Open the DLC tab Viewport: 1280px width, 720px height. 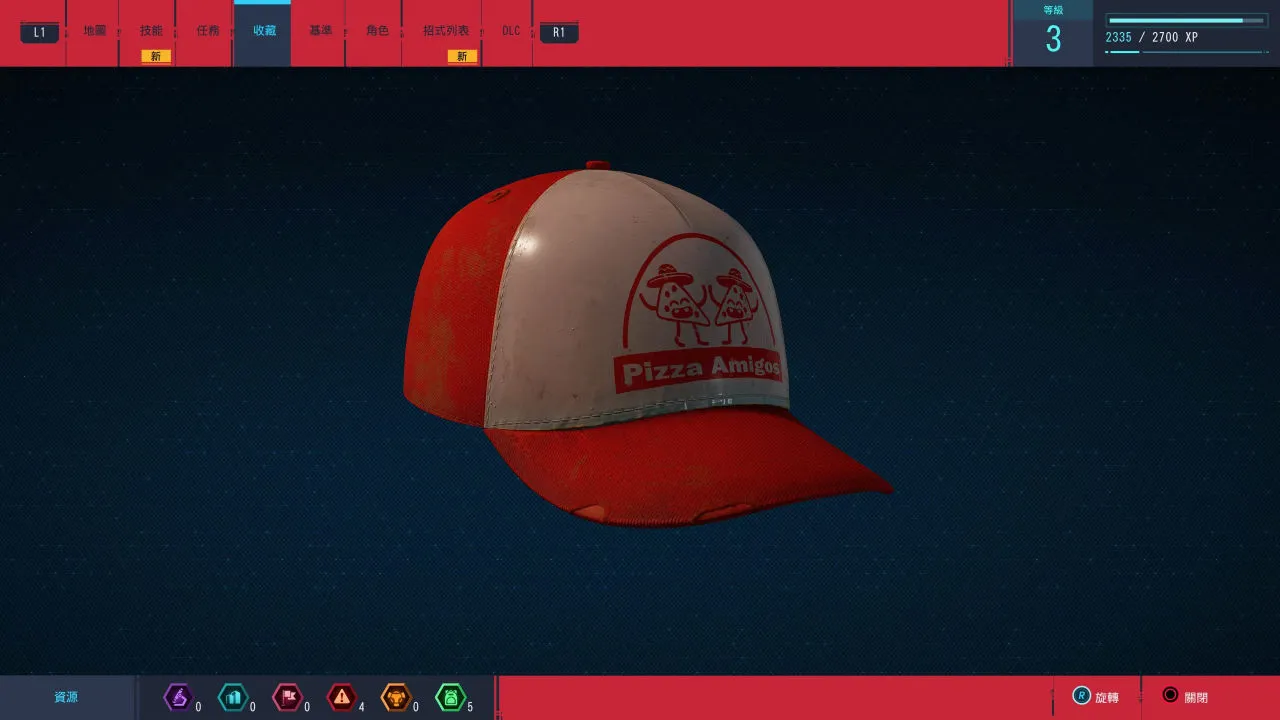click(511, 31)
